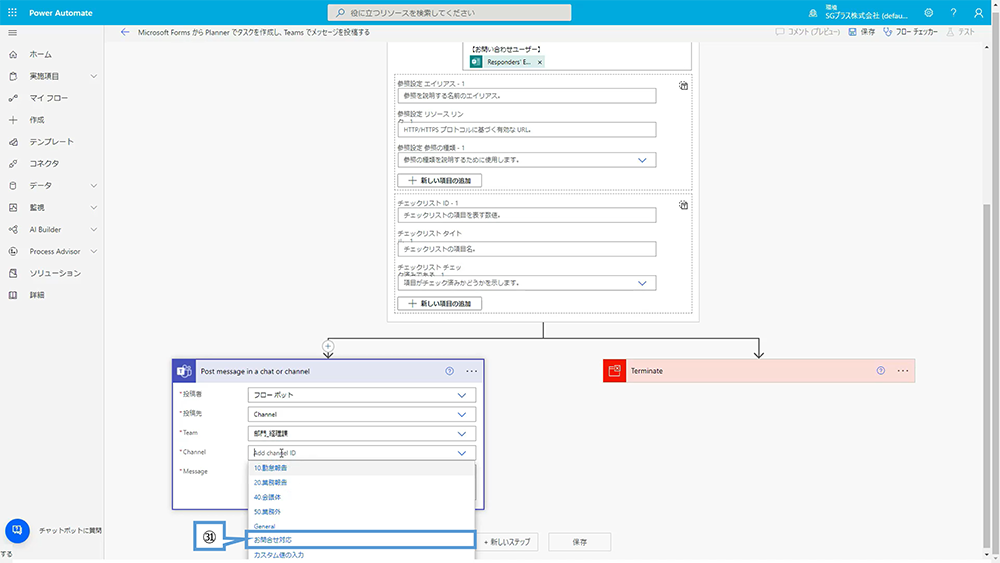The width and height of the screenshot is (1000, 563).
Task: Click the bottom 保存 button
Action: pyautogui.click(x=579, y=542)
